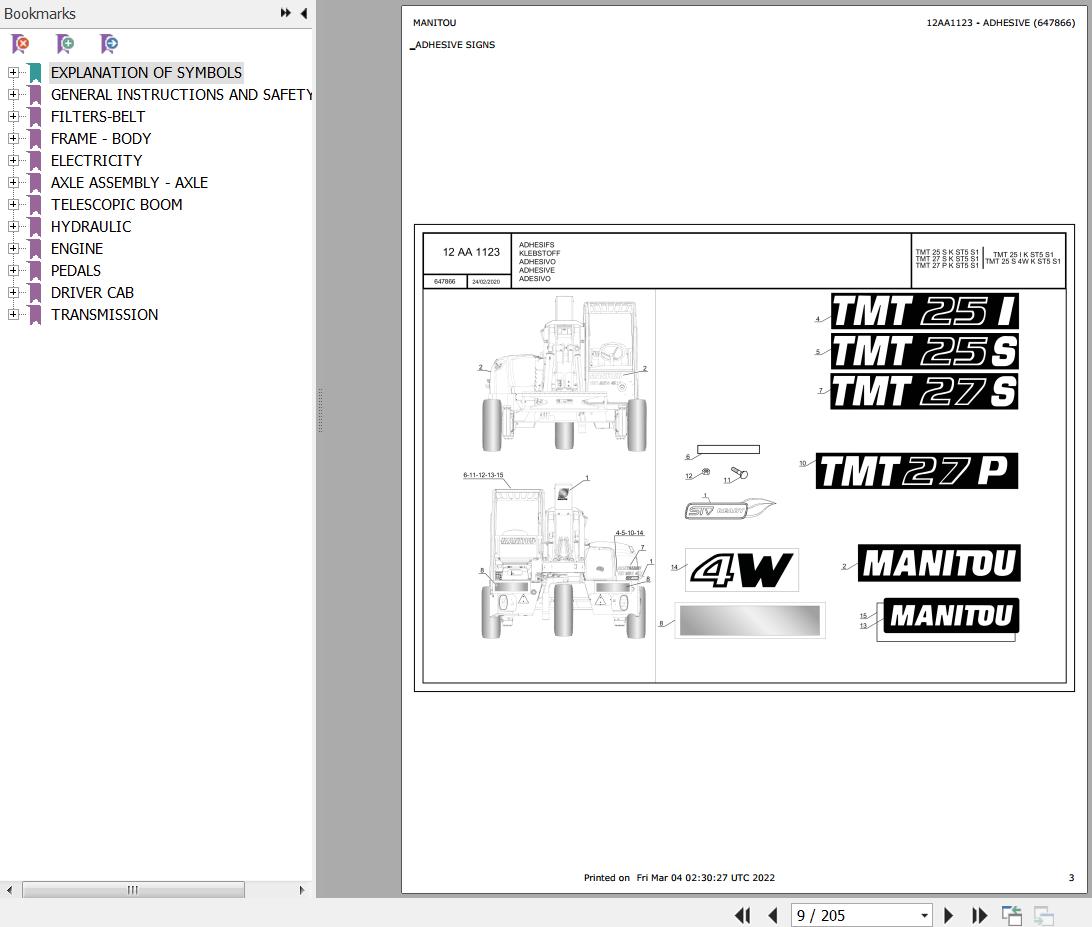Click the grayed page view icon
This screenshot has height=927, width=1092.
[x=1043, y=915]
